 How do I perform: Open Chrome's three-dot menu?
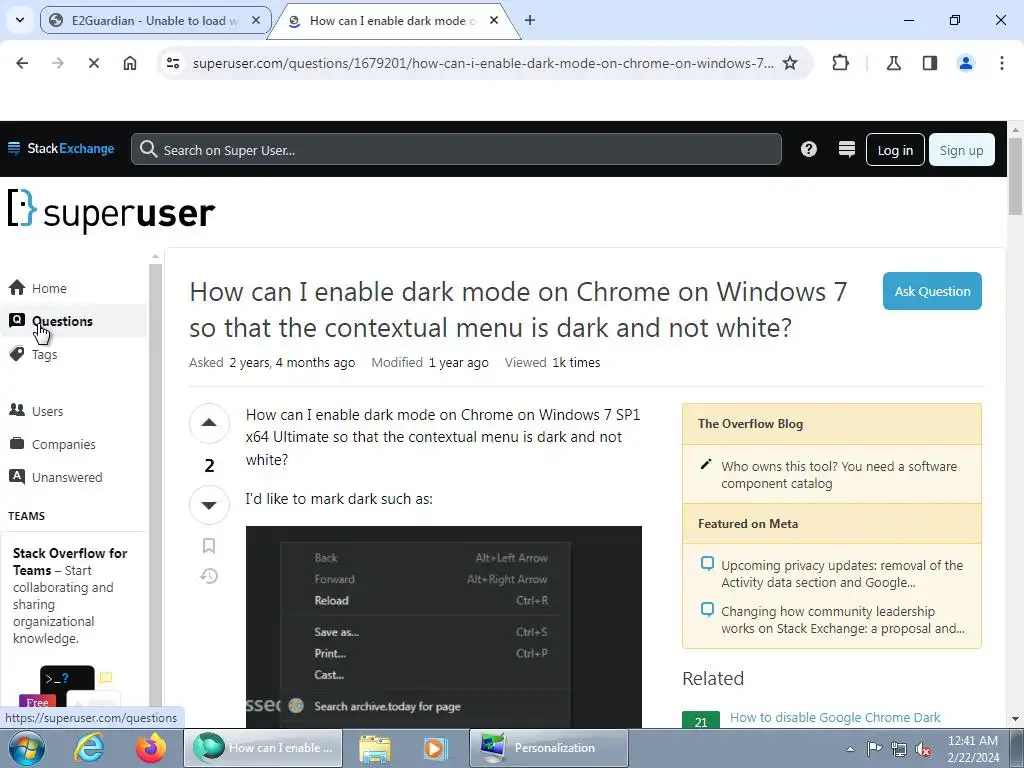click(x=1002, y=63)
